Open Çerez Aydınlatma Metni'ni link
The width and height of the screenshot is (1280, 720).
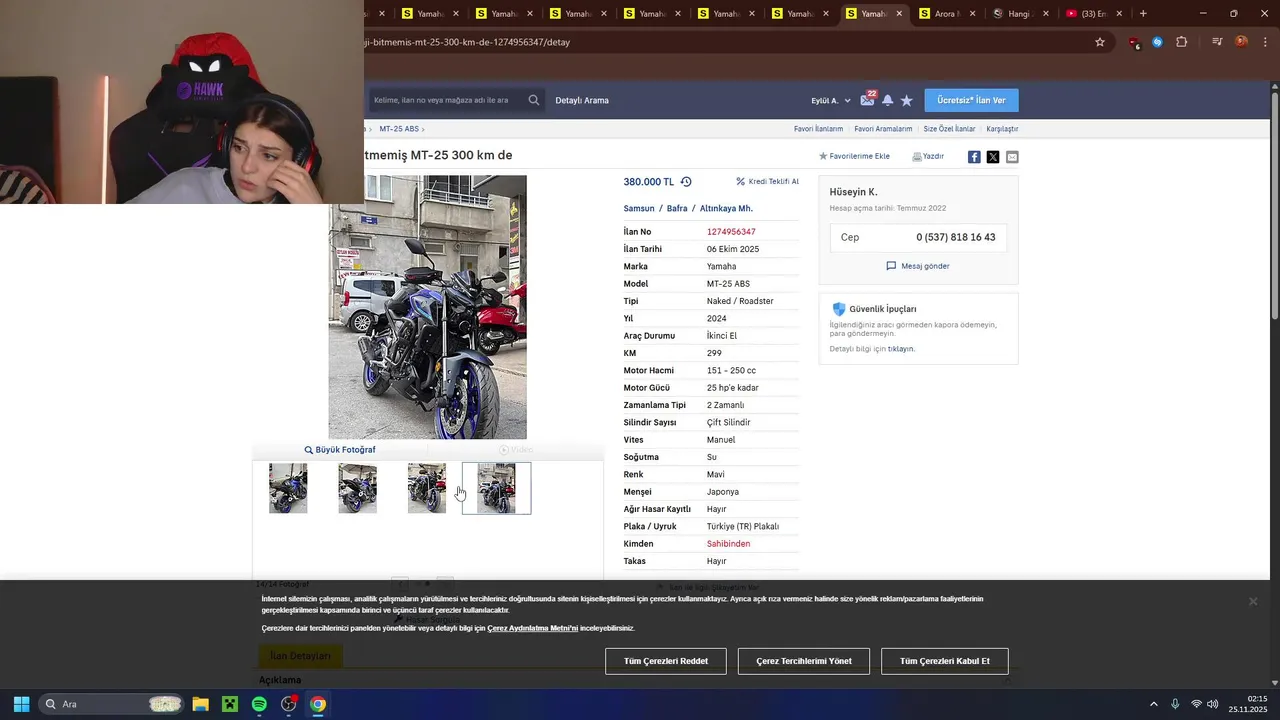coord(532,628)
